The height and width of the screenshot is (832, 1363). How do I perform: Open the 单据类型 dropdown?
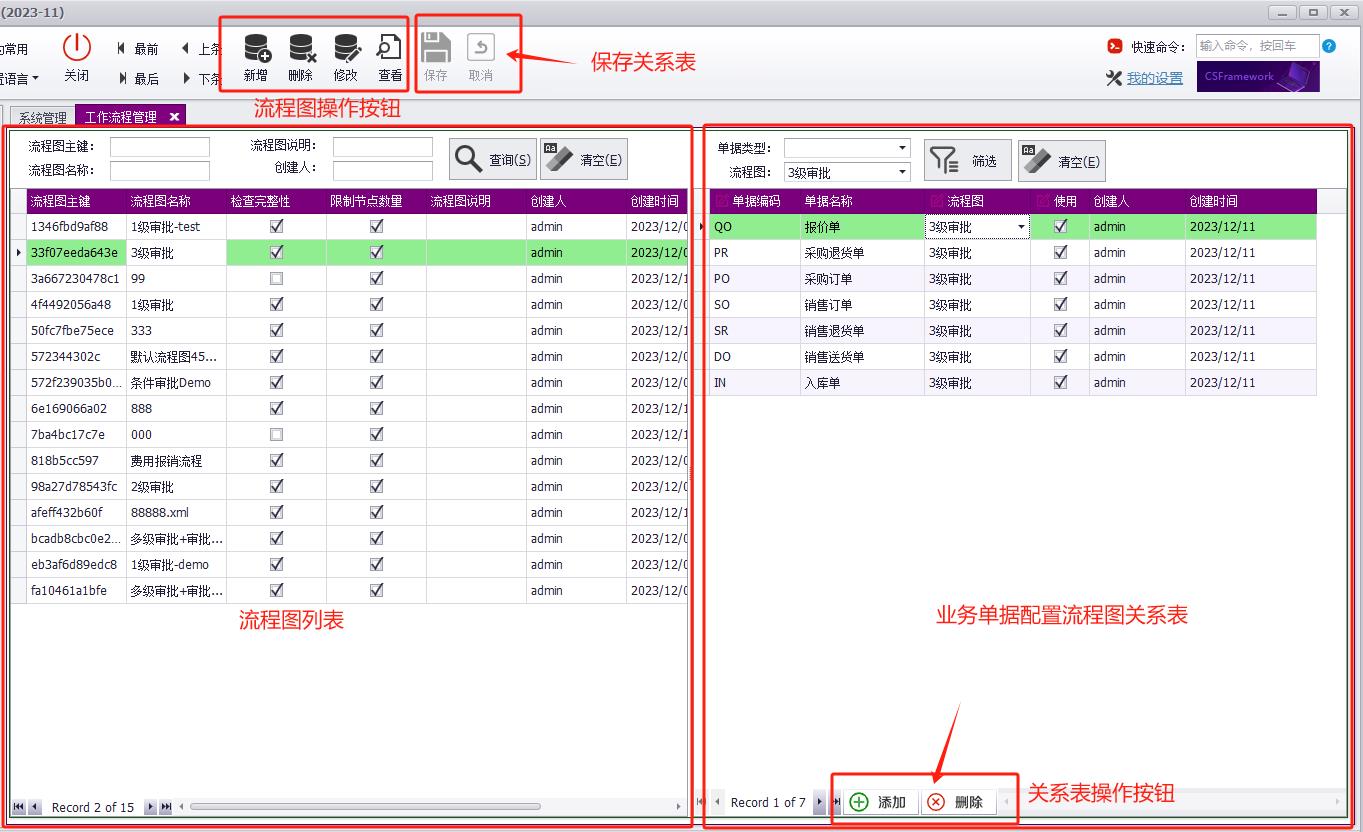click(x=902, y=147)
